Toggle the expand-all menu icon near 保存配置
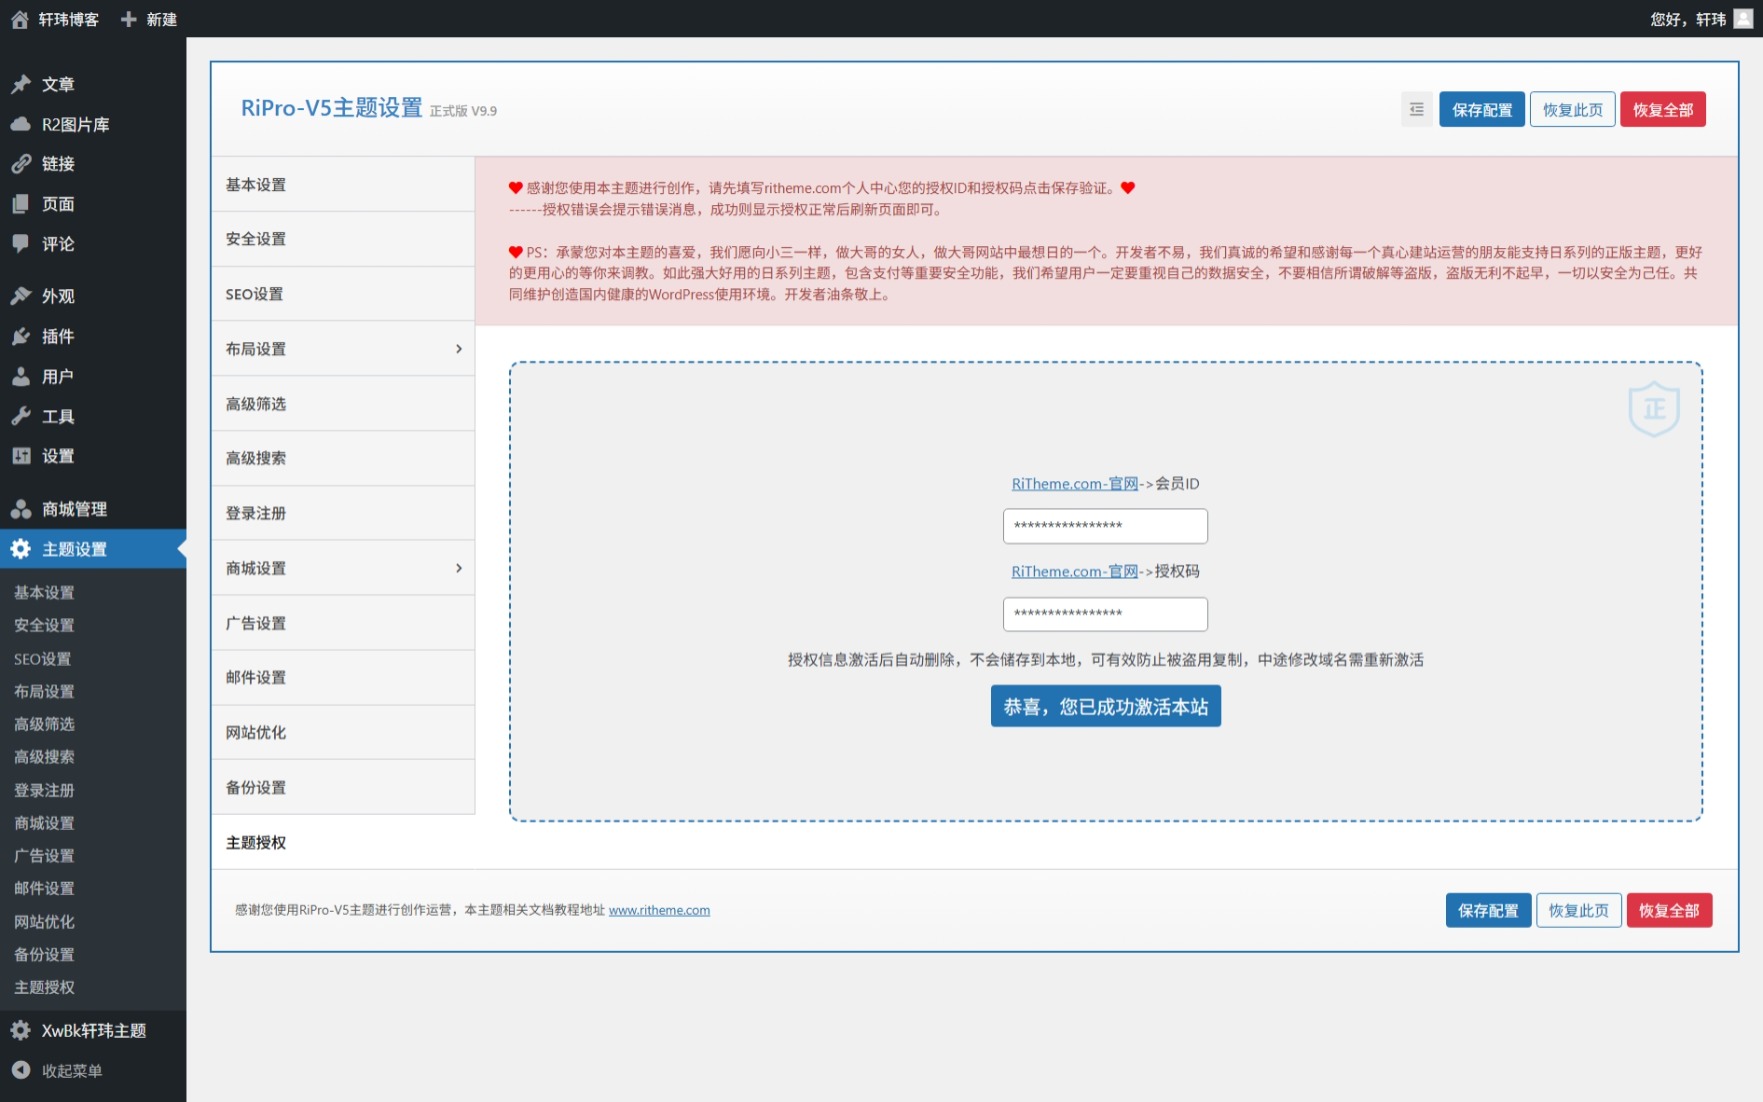The width and height of the screenshot is (1763, 1102). point(1416,110)
